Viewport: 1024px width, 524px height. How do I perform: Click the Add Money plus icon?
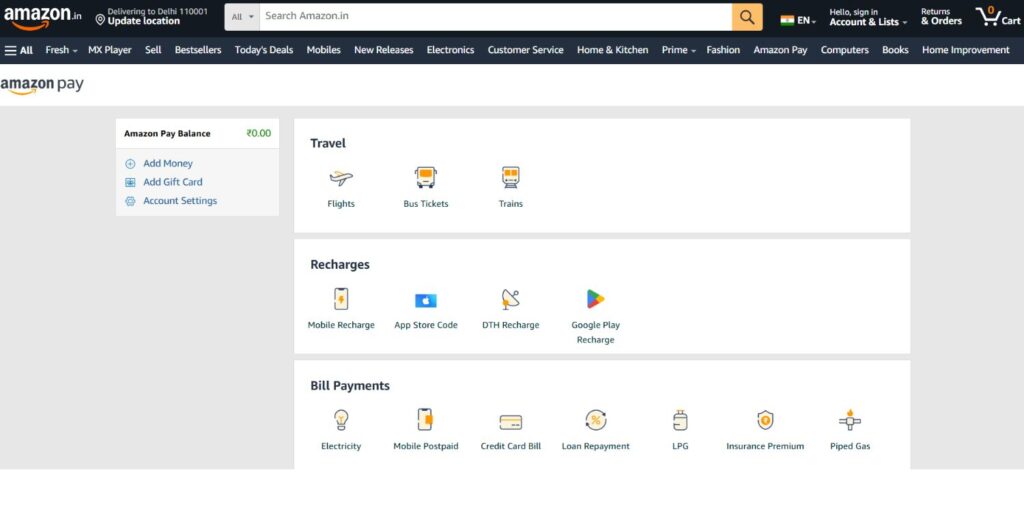tap(130, 164)
